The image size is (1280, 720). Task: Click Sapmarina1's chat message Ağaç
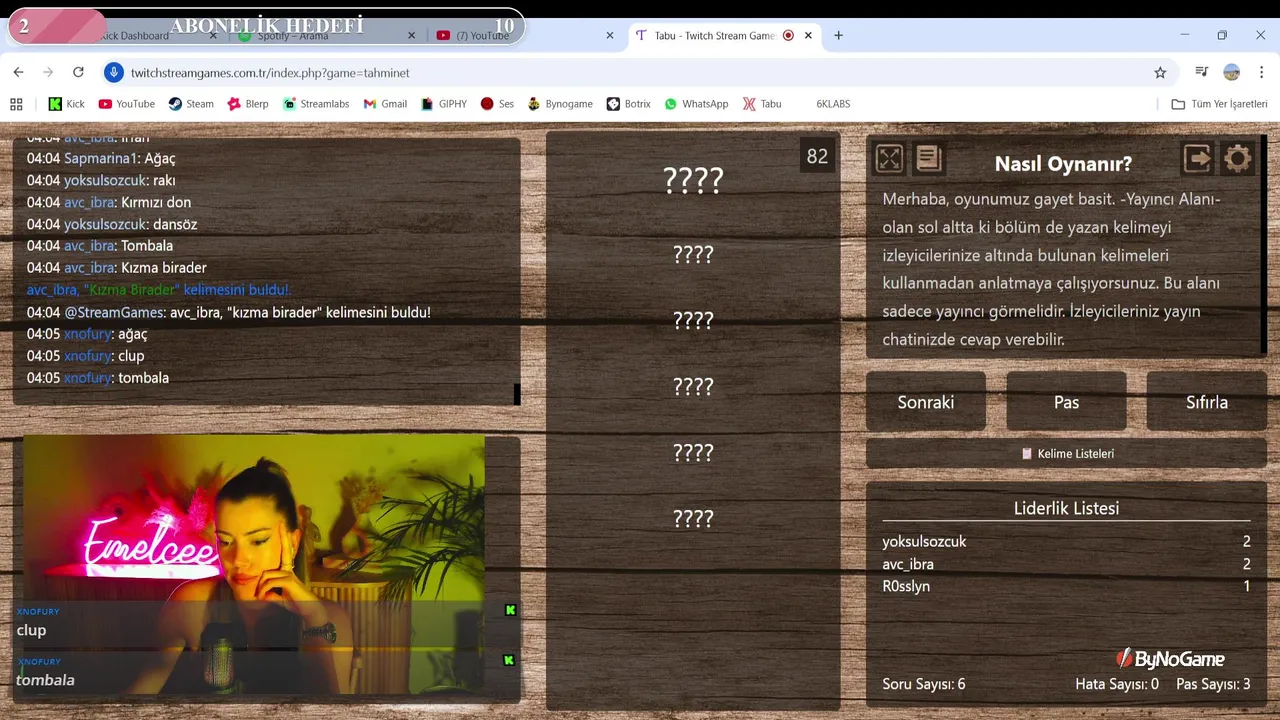click(x=101, y=158)
